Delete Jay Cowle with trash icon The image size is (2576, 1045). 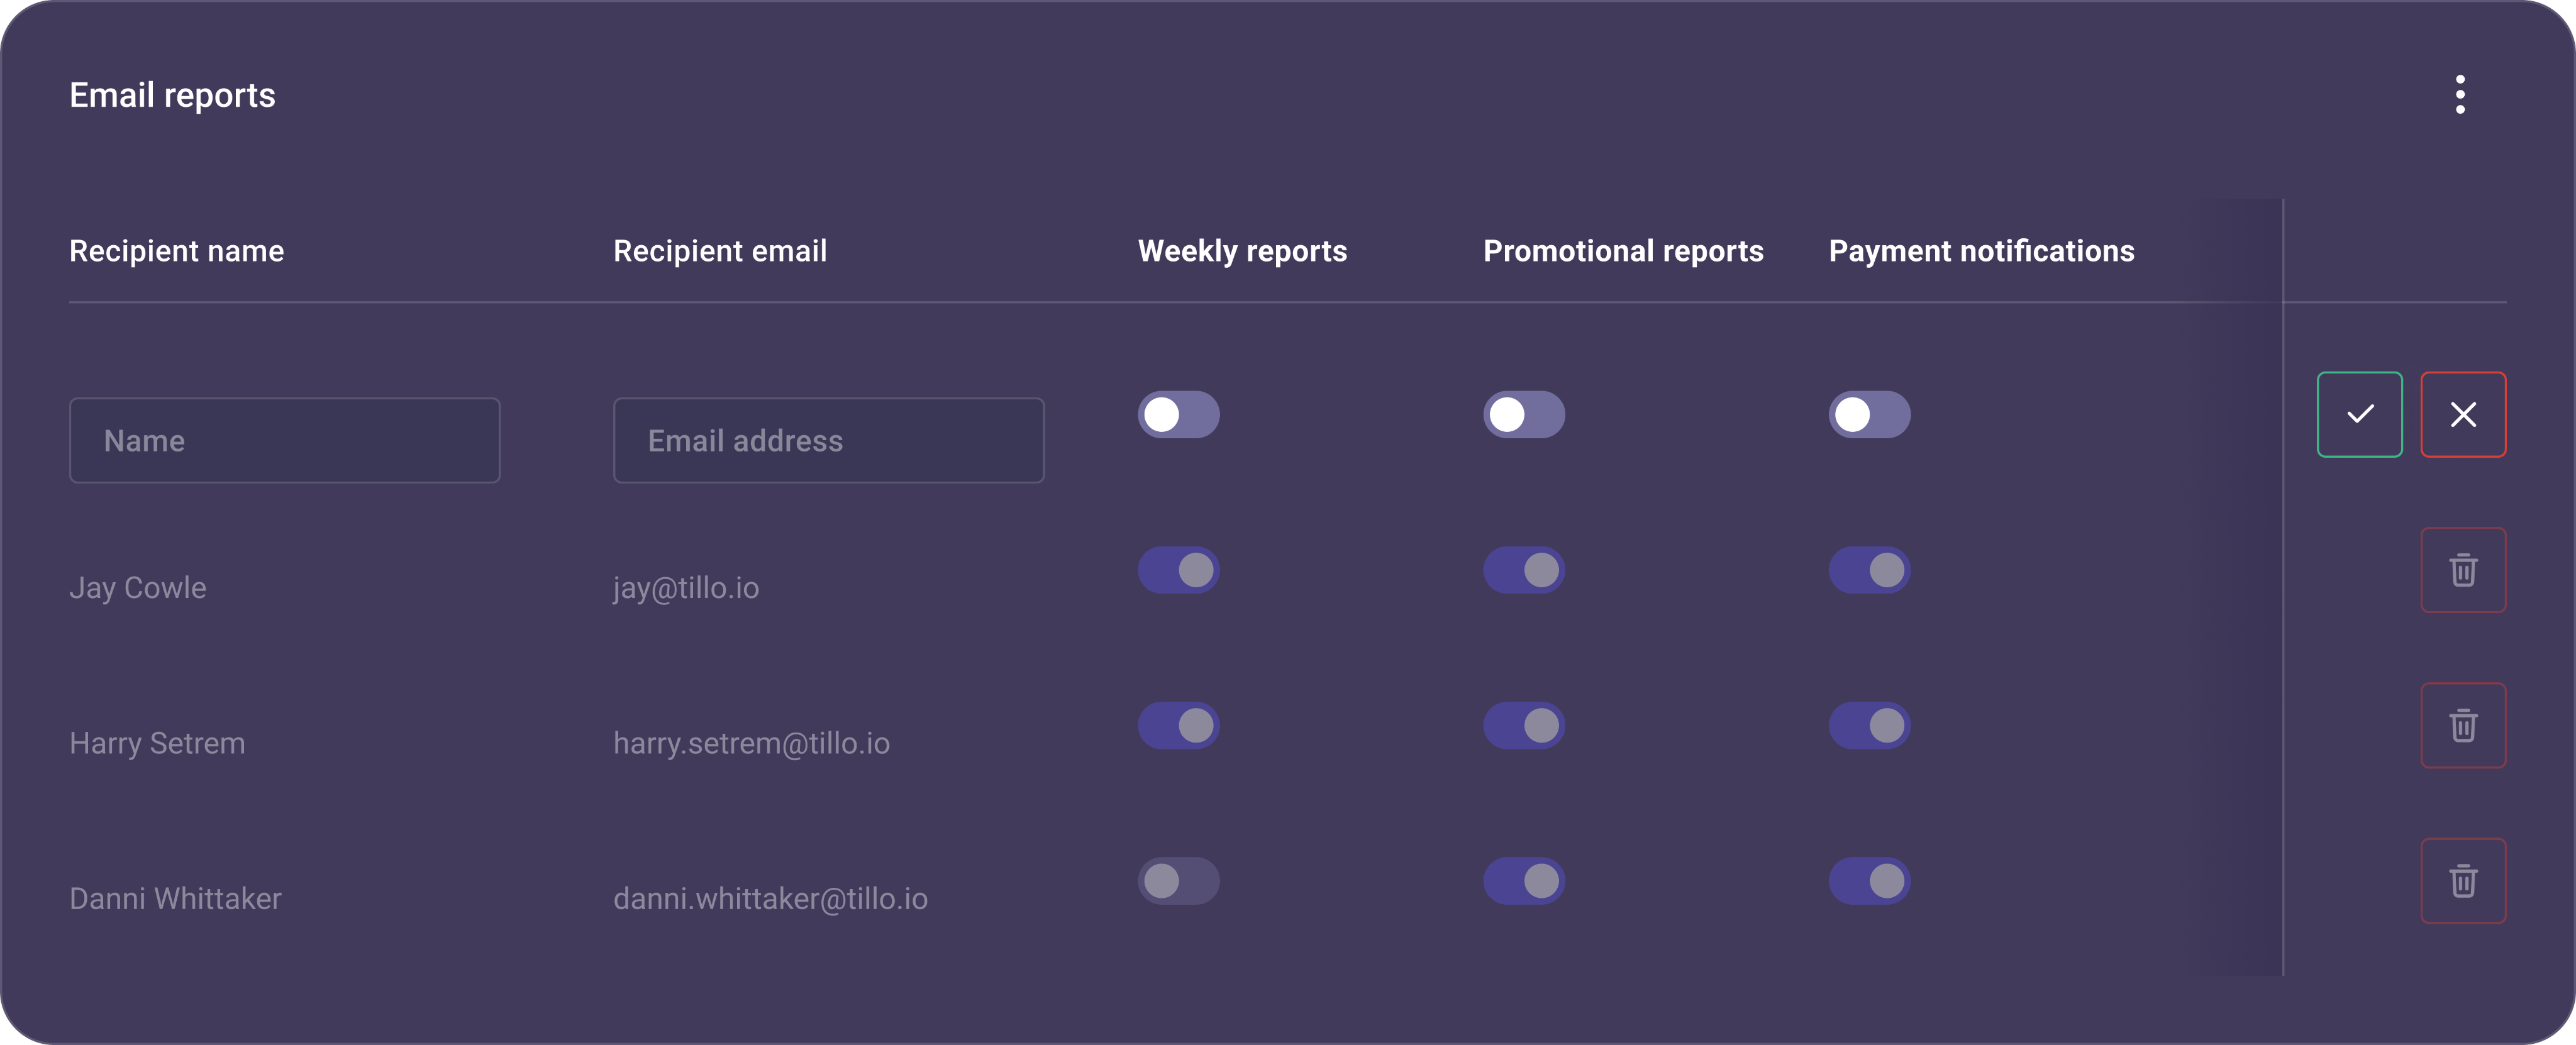(x=2463, y=570)
